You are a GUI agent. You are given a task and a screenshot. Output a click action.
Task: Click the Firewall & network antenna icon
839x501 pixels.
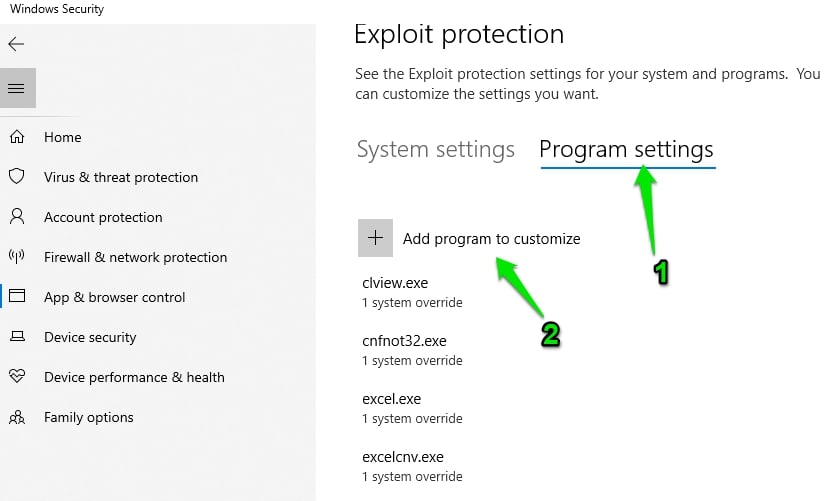[17, 256]
